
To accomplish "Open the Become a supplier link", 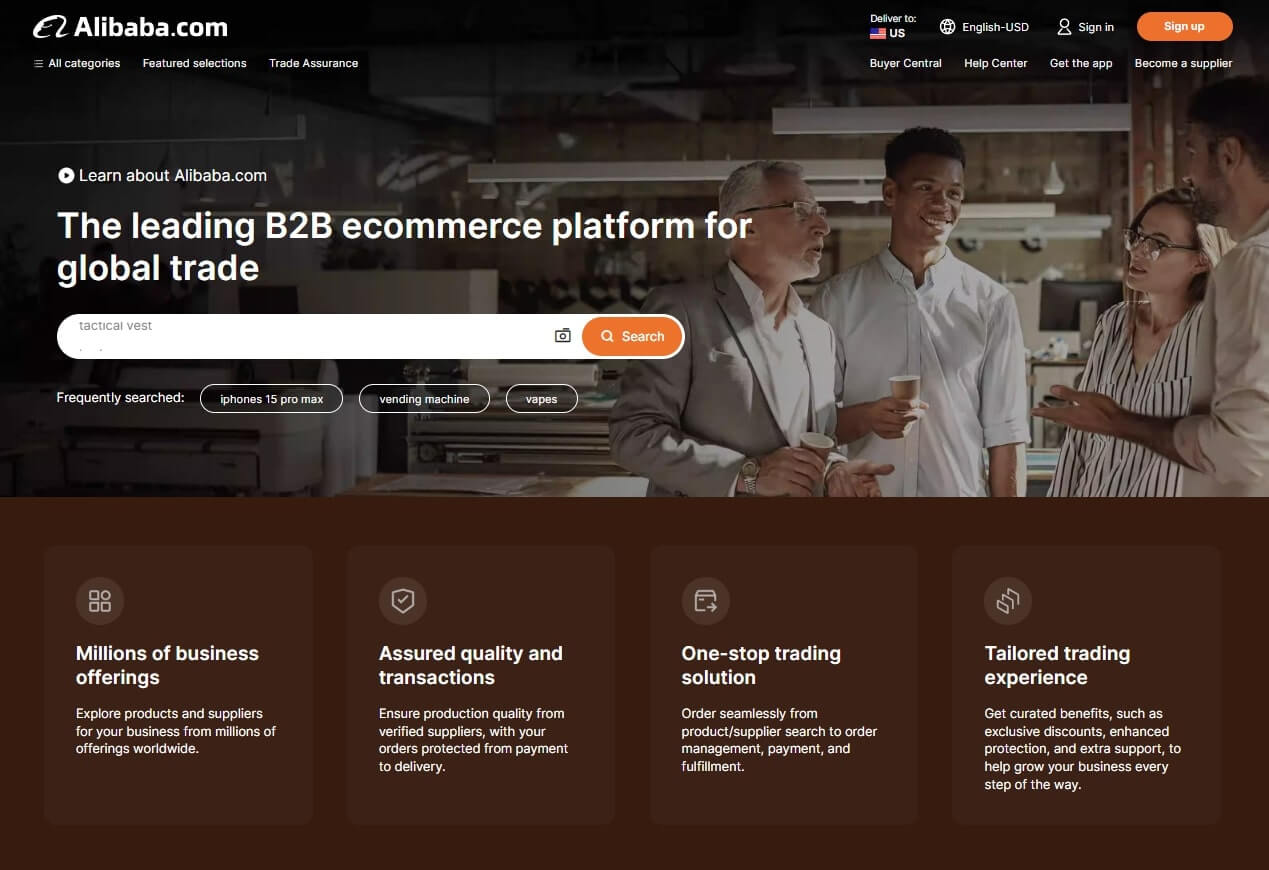I will (x=1183, y=63).
